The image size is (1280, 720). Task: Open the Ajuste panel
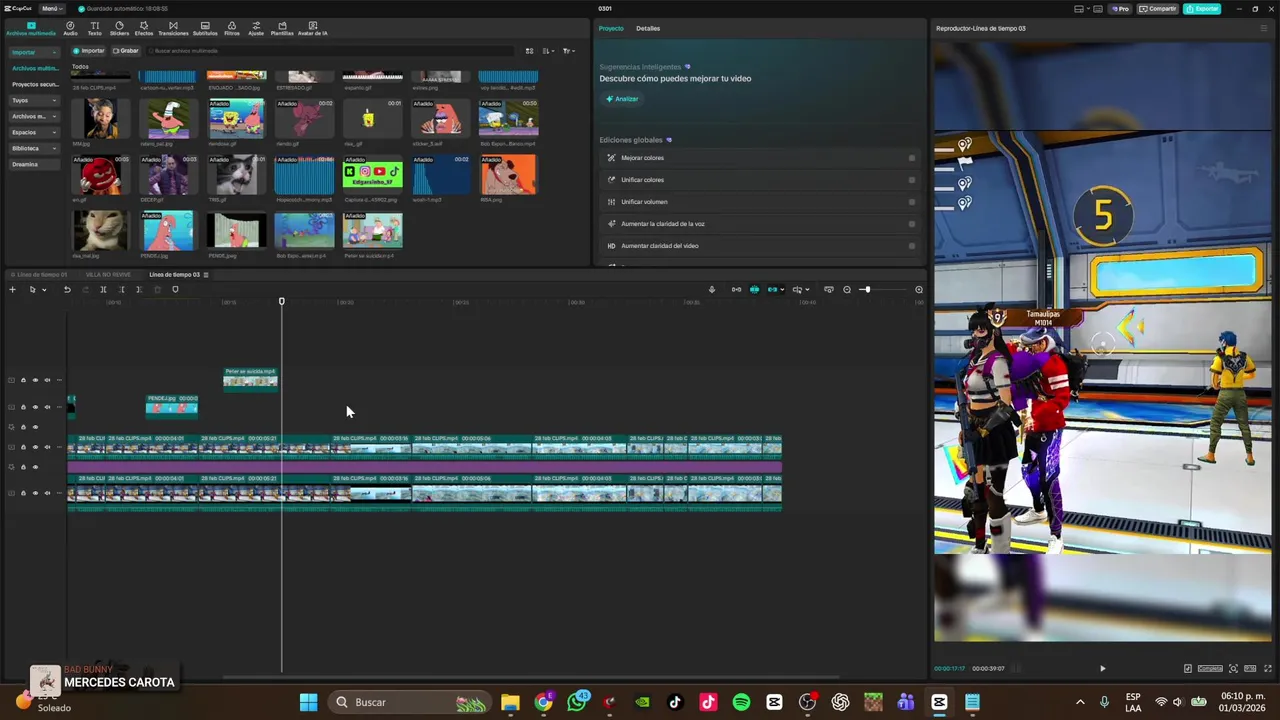click(256, 28)
